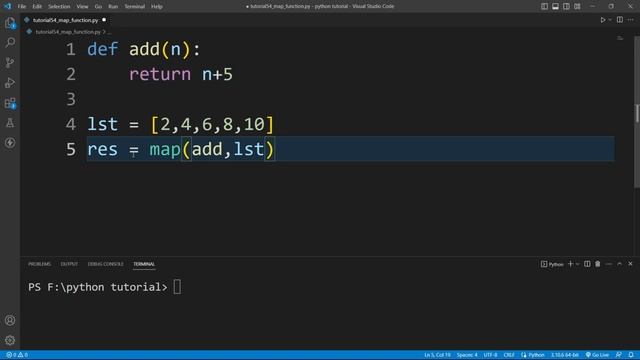
Task: Switch to the Terminal panel tab
Action: (x=144, y=264)
